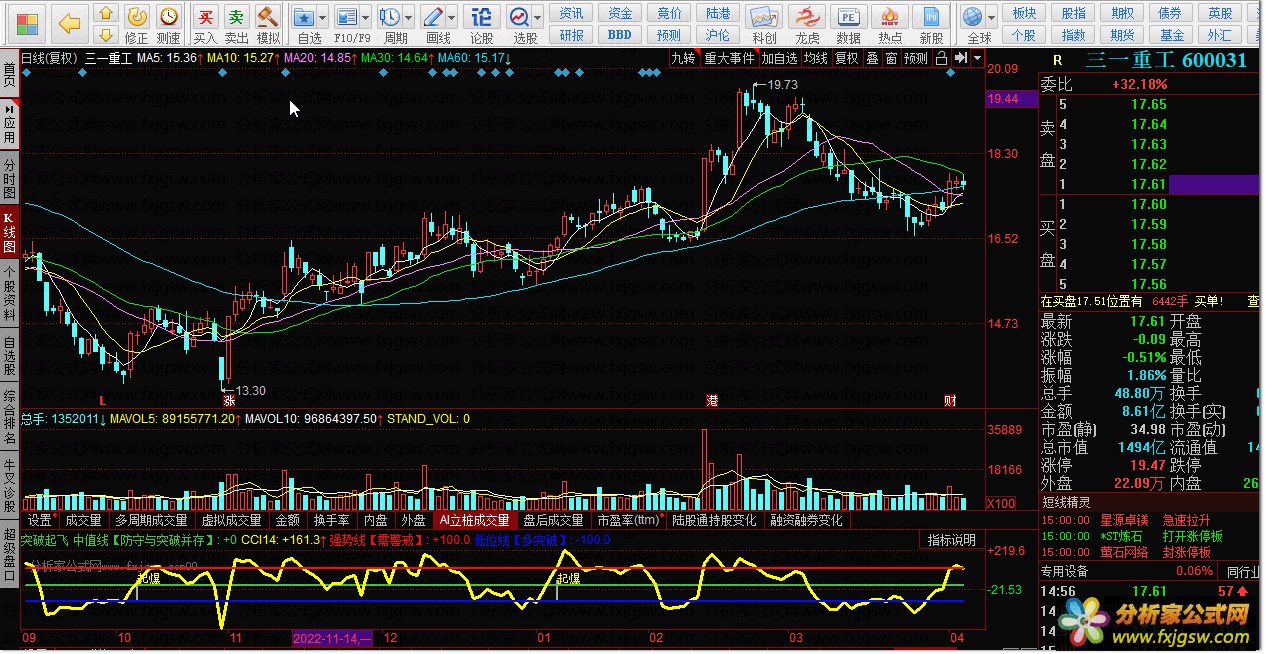The image size is (1266, 654).
Task: Toggle the chart 预测 forecast option
Action: 916,58
